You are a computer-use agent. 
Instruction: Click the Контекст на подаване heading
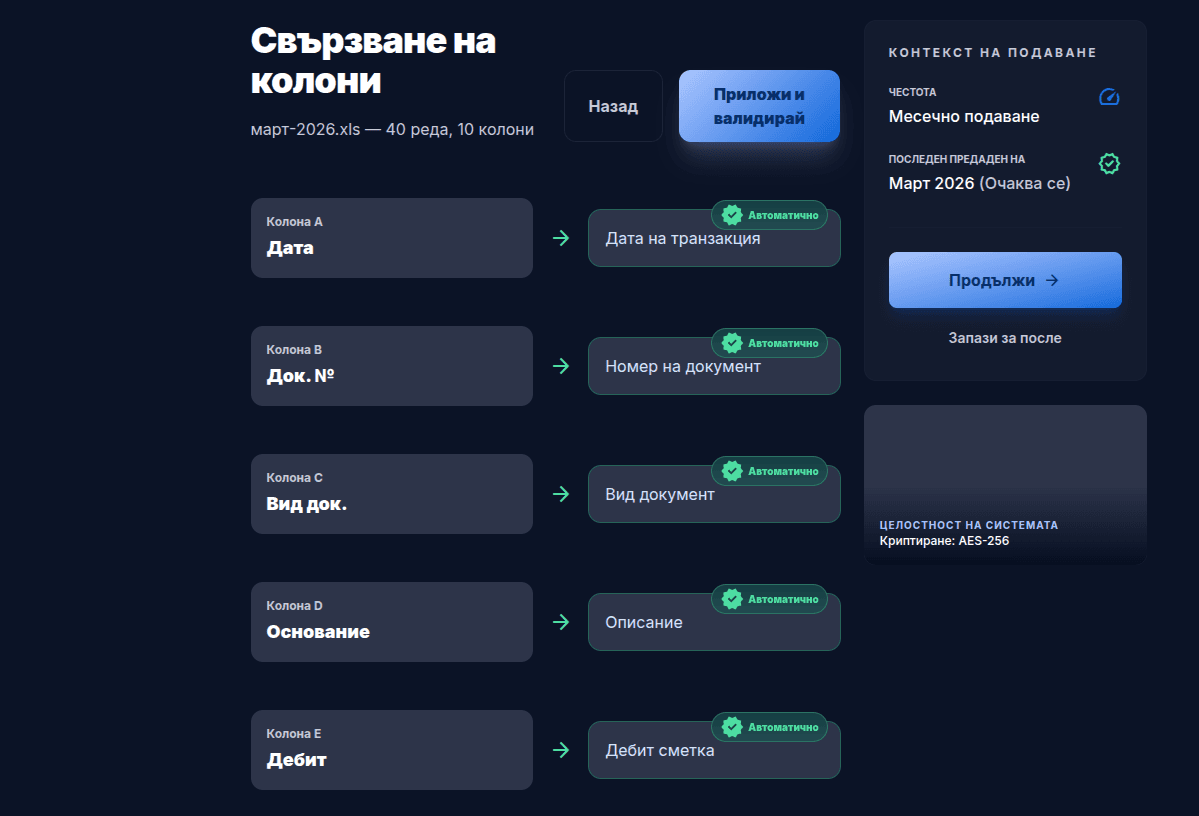[993, 53]
